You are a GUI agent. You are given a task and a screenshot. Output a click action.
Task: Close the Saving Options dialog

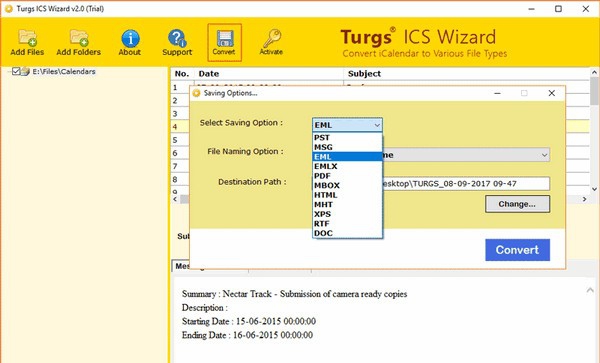551,93
